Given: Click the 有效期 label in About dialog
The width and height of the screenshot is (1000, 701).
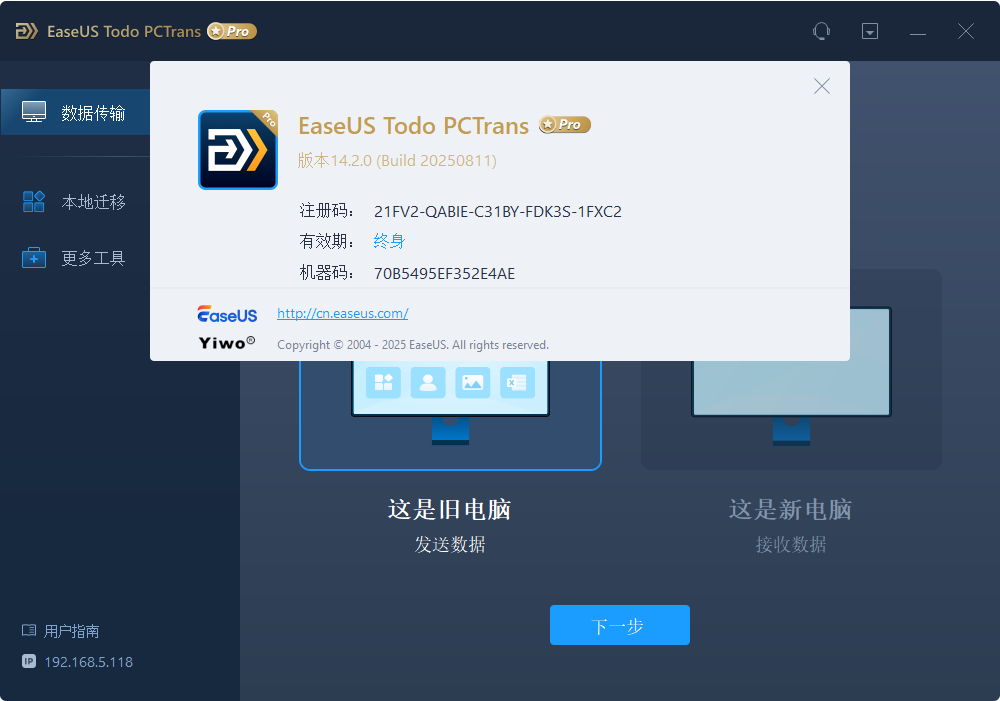Looking at the screenshot, I should pyautogui.click(x=327, y=241).
